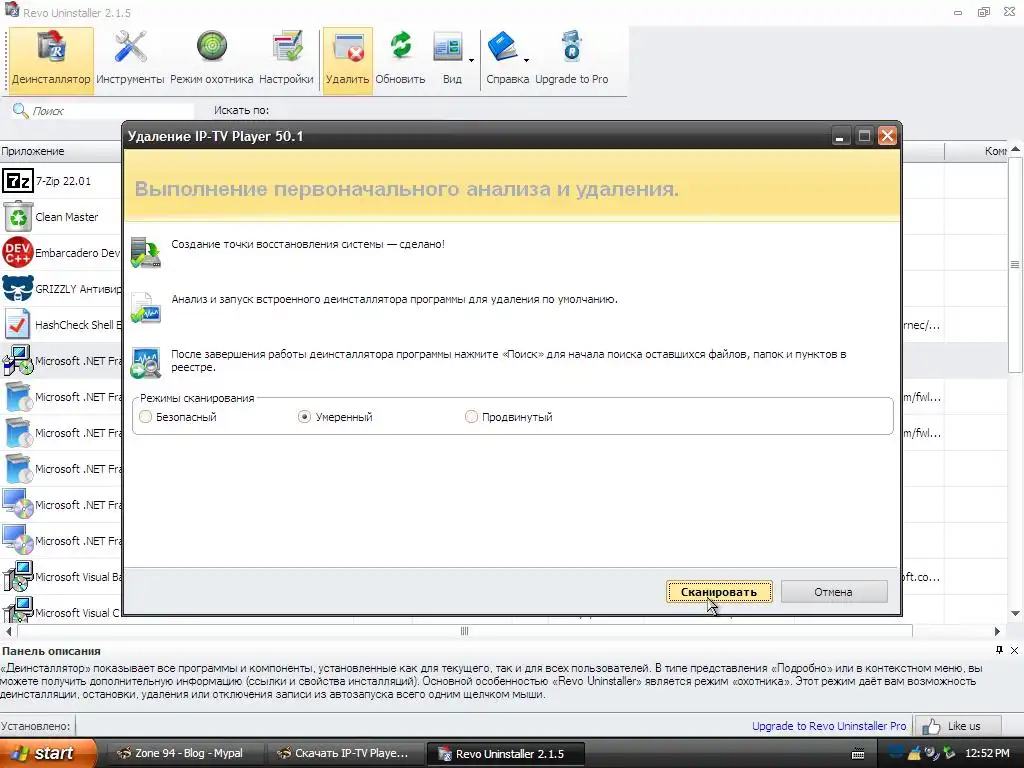This screenshot has width=1024, height=768.
Task: Click the Отмена button in dialog
Action: point(833,592)
